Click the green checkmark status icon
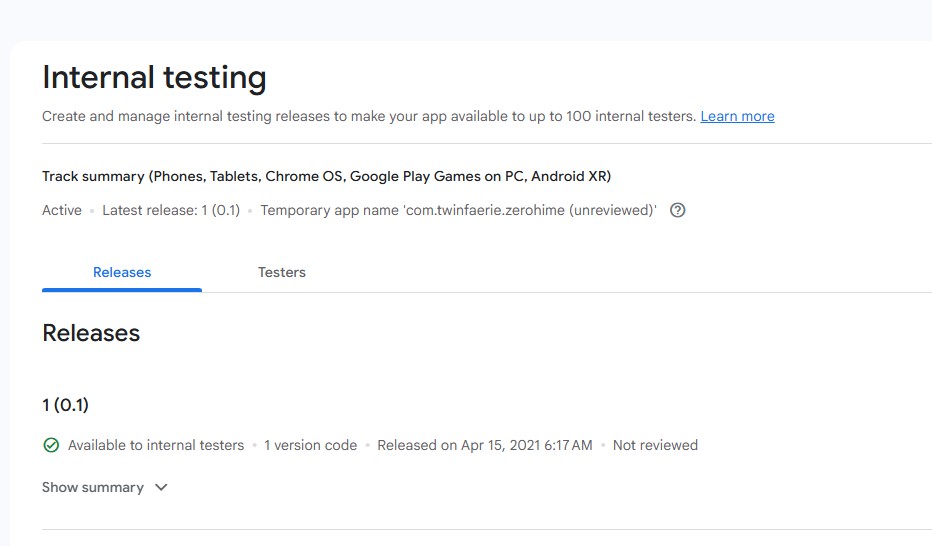Image resolution: width=932 pixels, height=546 pixels. coord(51,445)
